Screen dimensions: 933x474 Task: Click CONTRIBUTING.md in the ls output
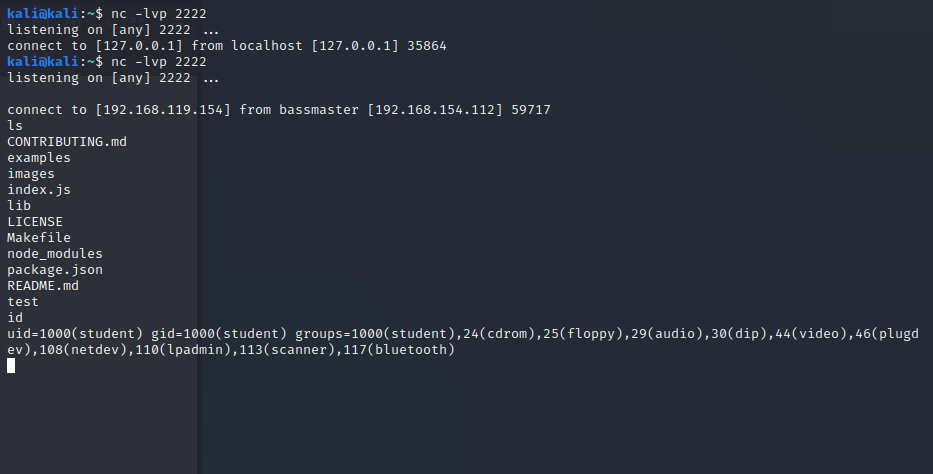click(x=67, y=141)
